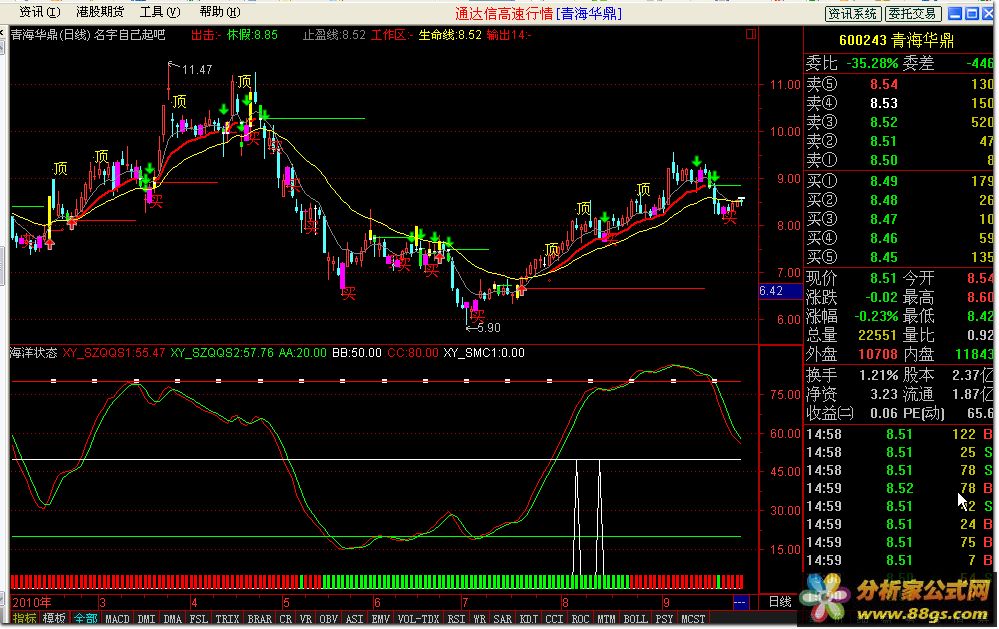Switch to the WR indicator
The height and width of the screenshot is (629, 999).
(x=479, y=619)
